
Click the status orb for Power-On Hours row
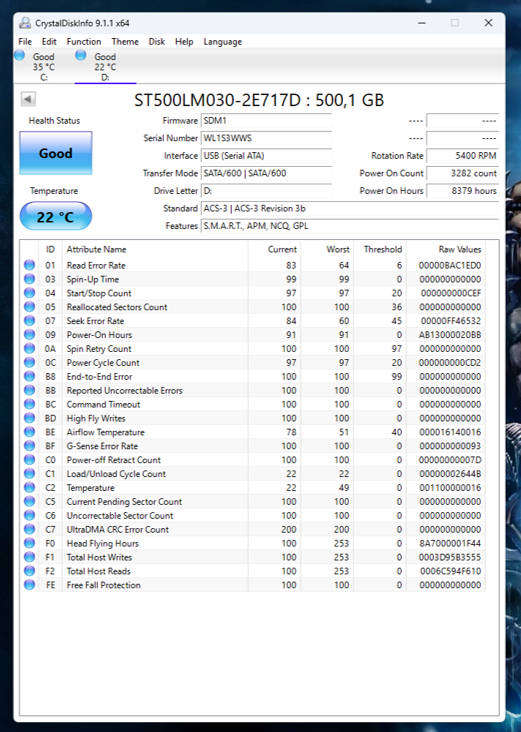(29, 334)
